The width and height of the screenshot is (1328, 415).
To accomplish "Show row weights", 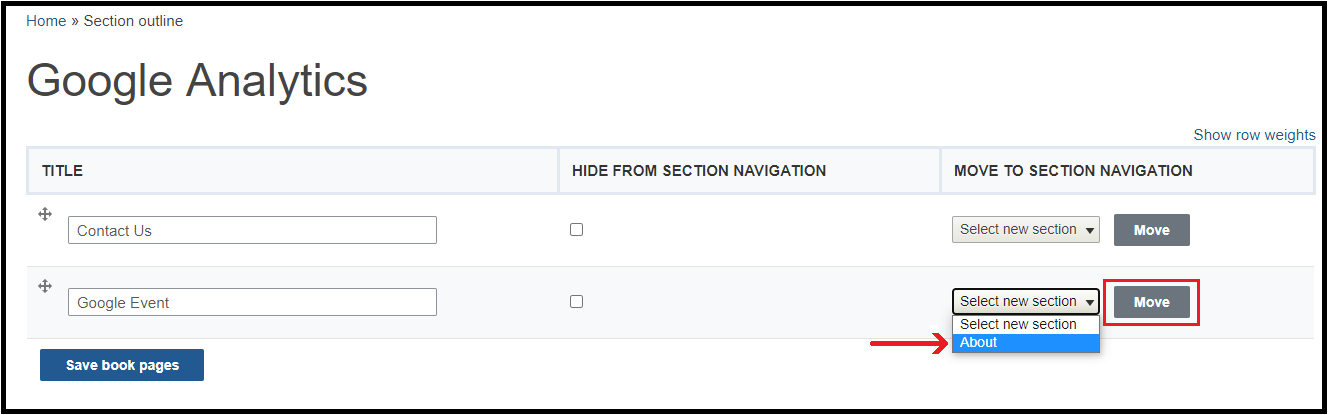I will (x=1254, y=135).
